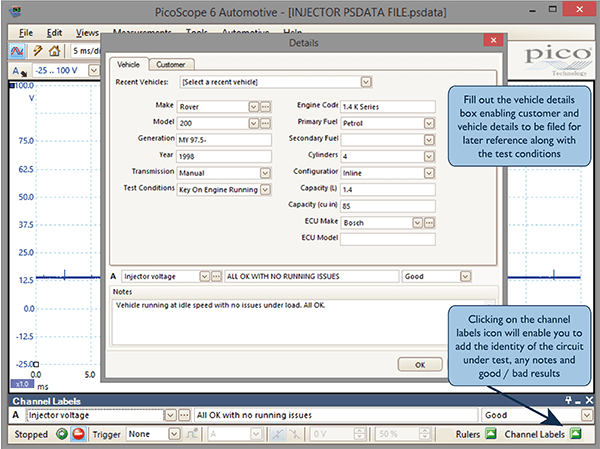Open the Secondary Fuel dropdown
The image size is (600, 449).
click(429, 140)
